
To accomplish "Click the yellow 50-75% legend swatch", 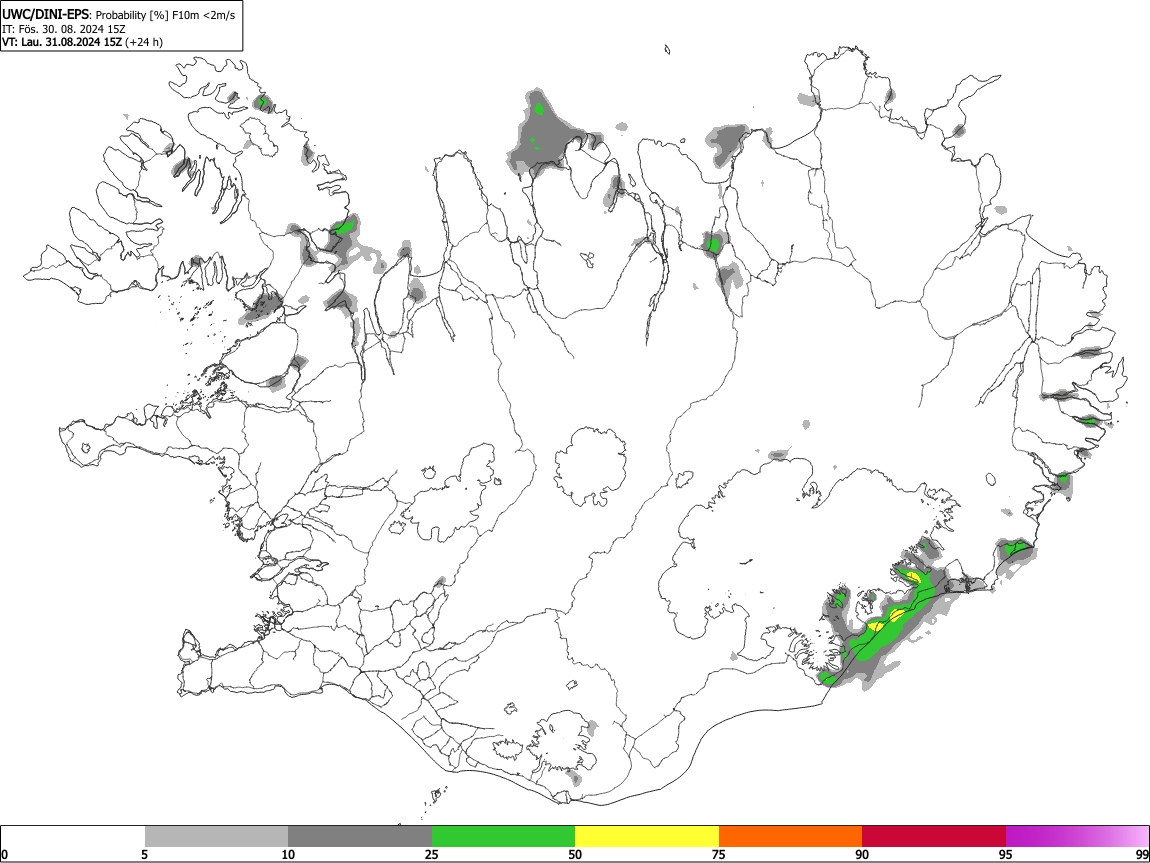I will click(647, 836).
